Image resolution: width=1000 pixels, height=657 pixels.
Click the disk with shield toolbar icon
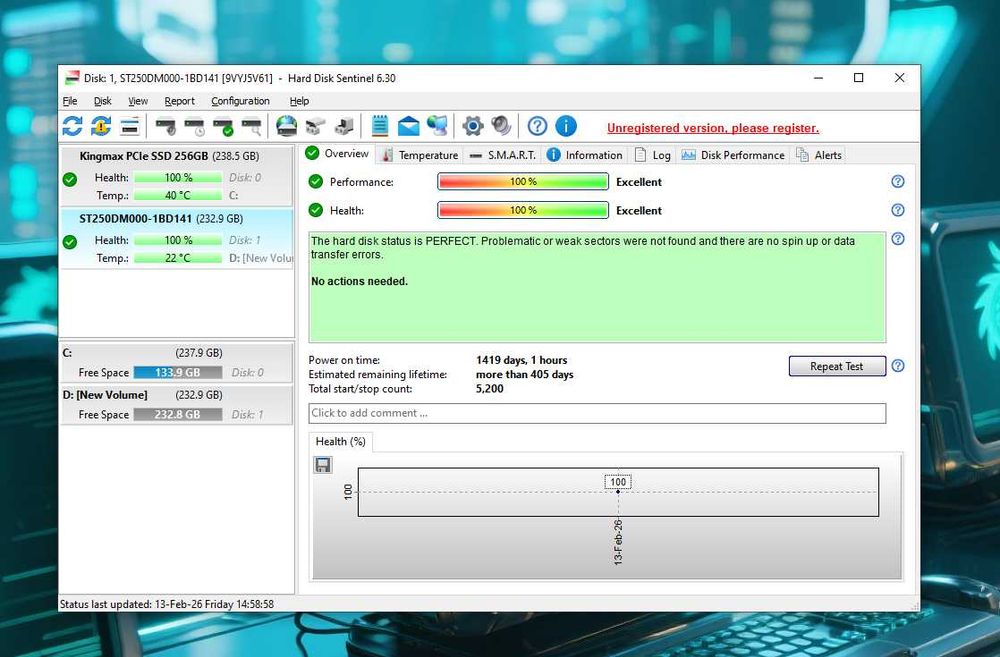click(x=166, y=126)
